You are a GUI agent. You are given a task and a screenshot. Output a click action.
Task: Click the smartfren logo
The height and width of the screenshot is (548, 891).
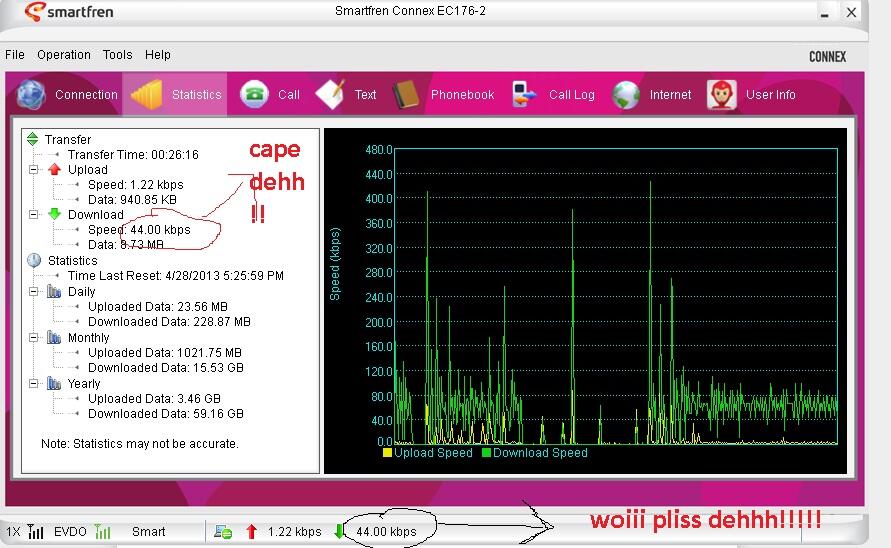click(69, 11)
